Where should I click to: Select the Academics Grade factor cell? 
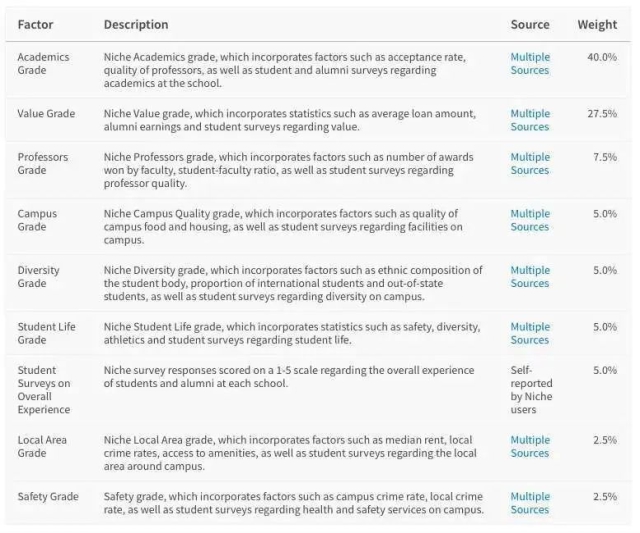43,64
